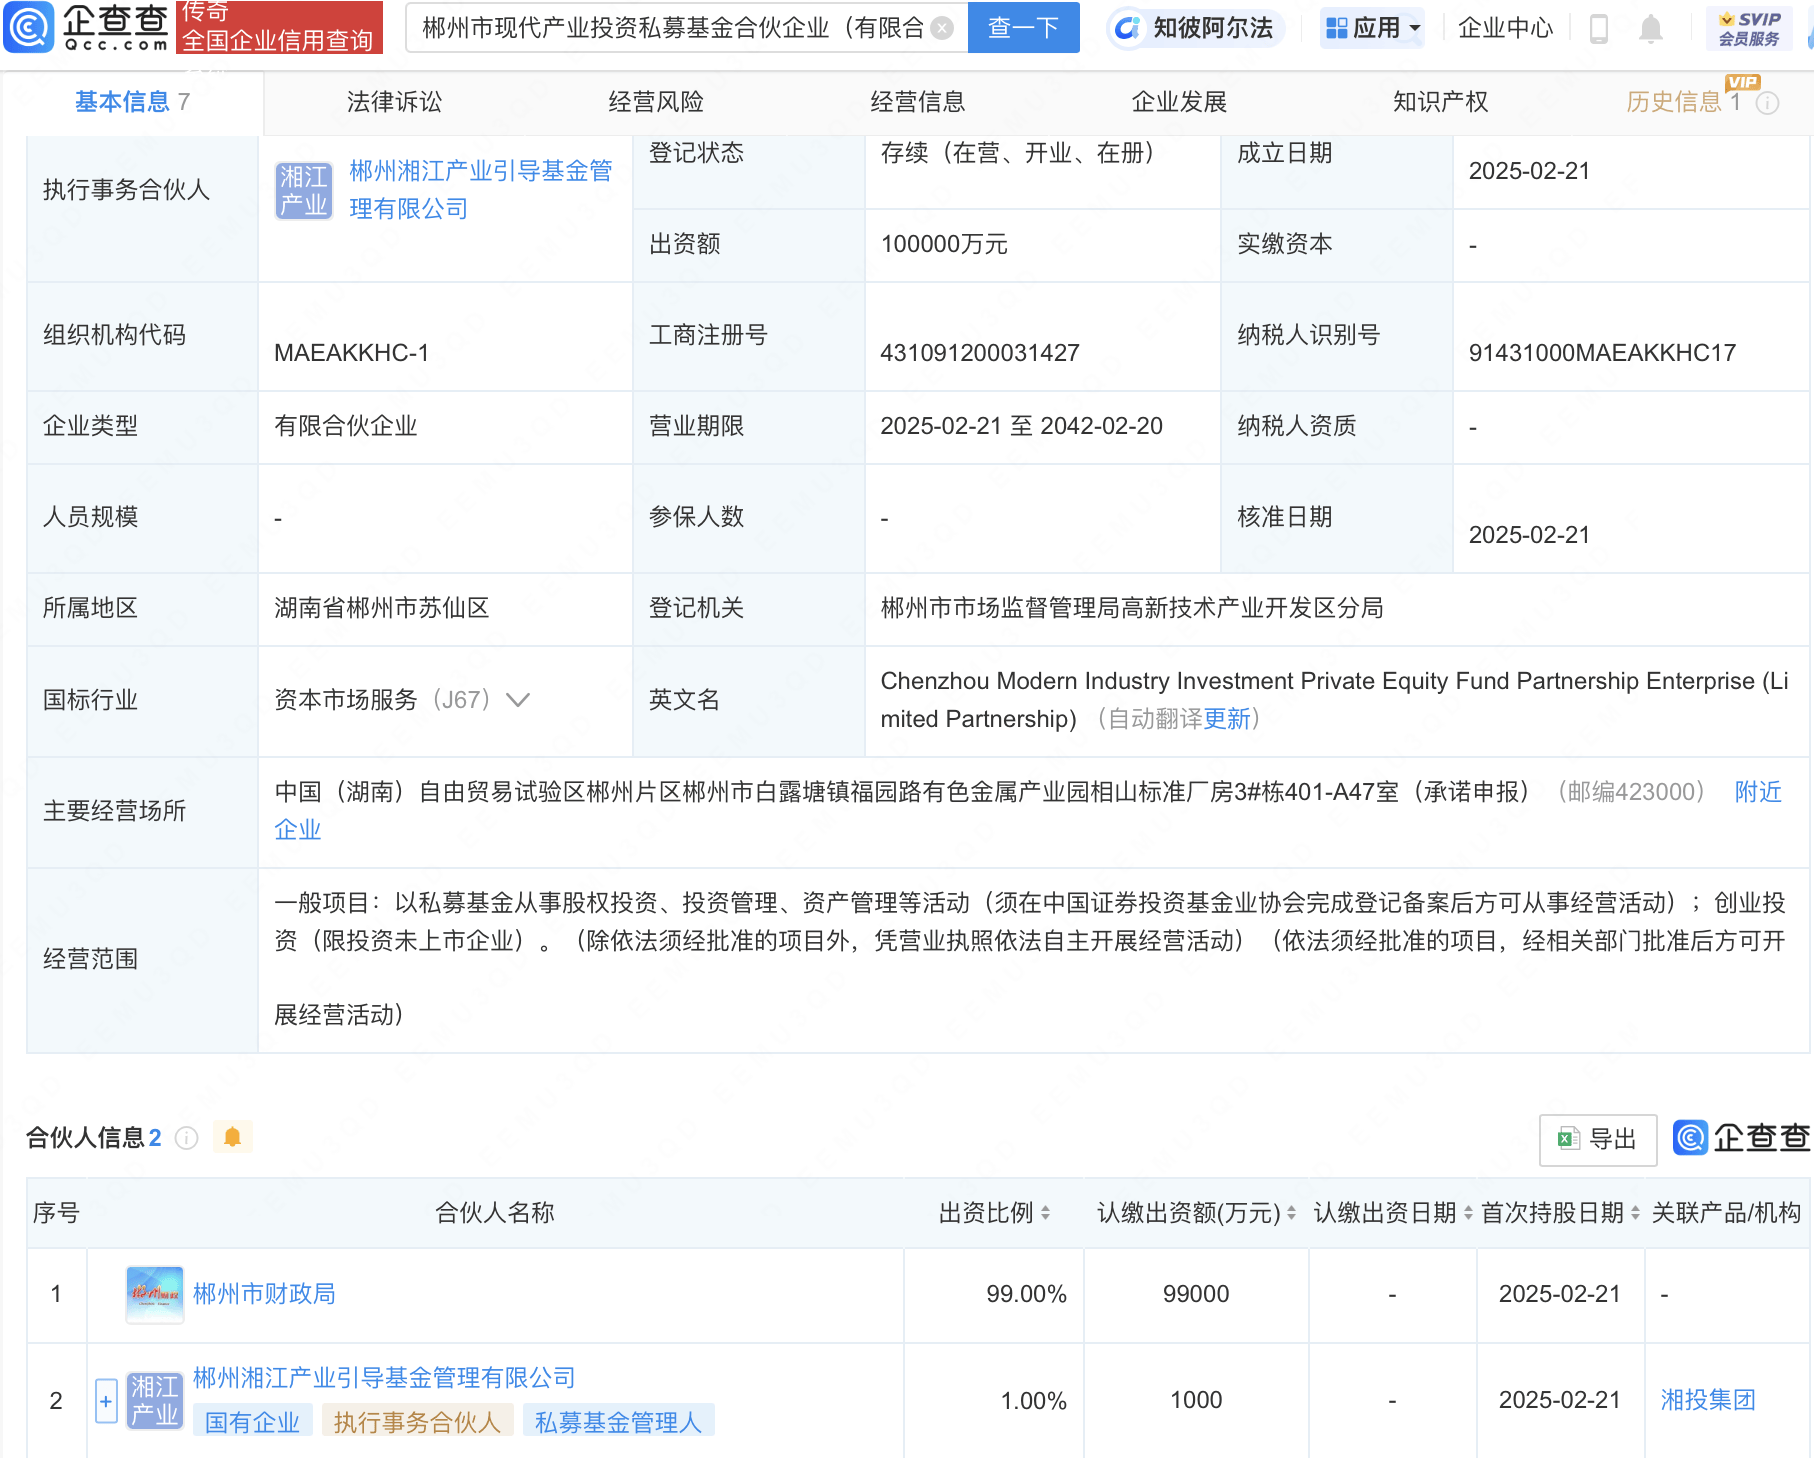
Task: Open the 企业发展 tab
Action: pos(1179,102)
